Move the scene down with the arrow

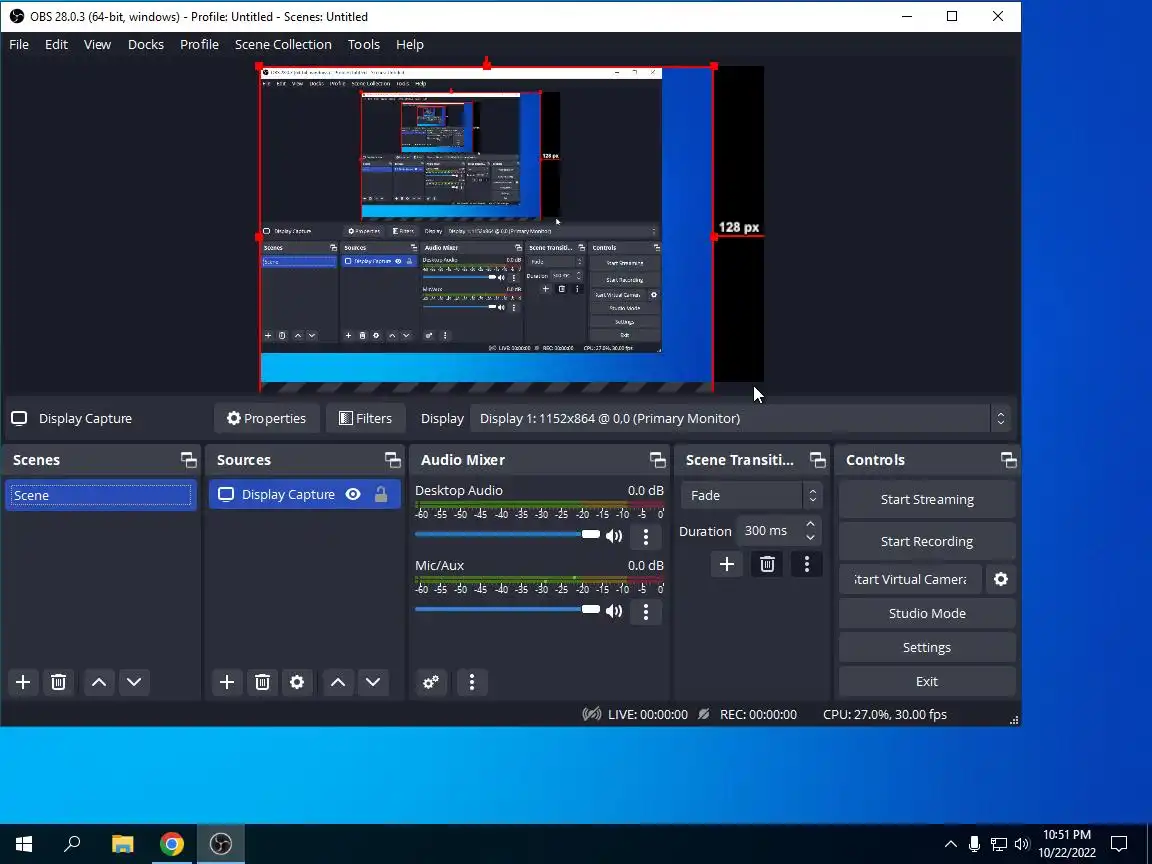(x=134, y=682)
